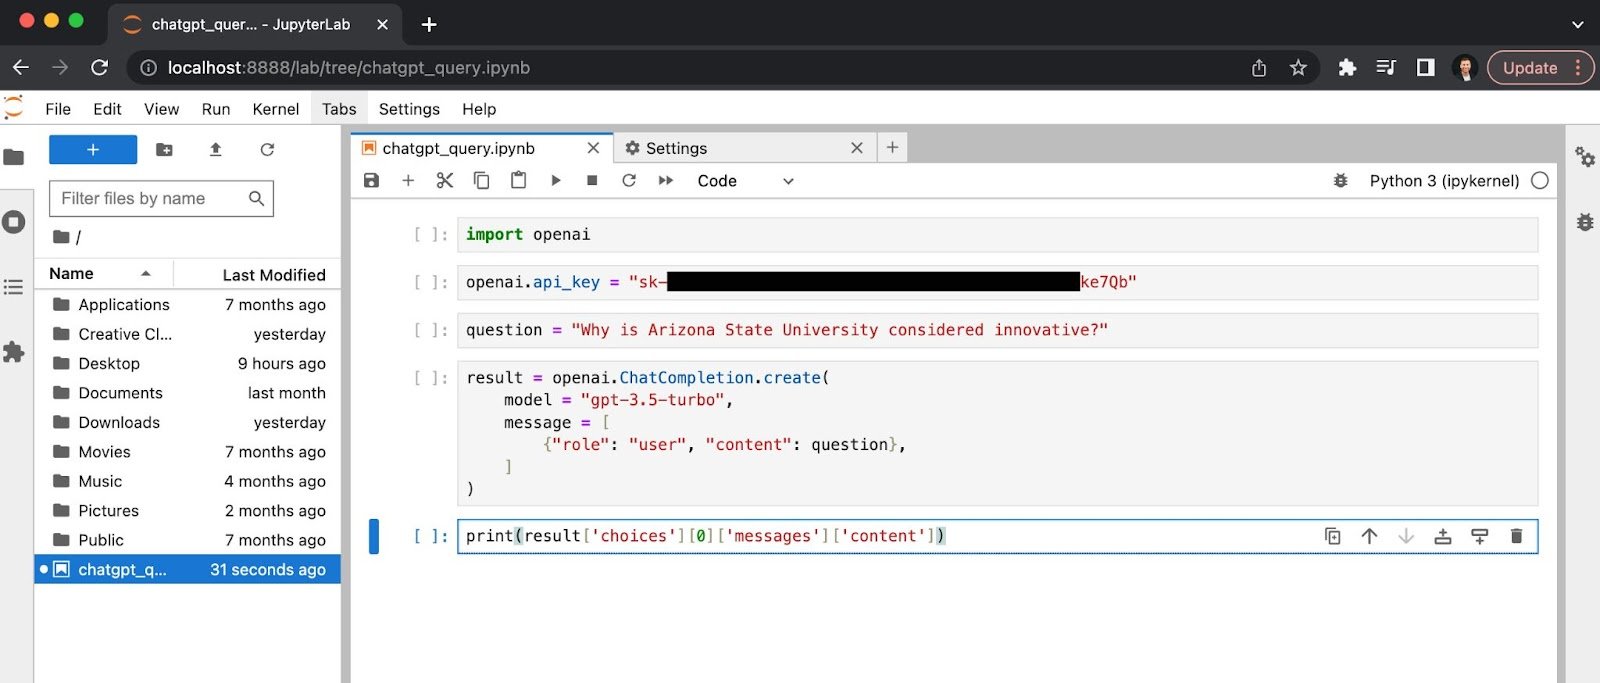Screen dimensions: 1600x683
Task: Select the Desktop folder
Action: click(188, 363)
